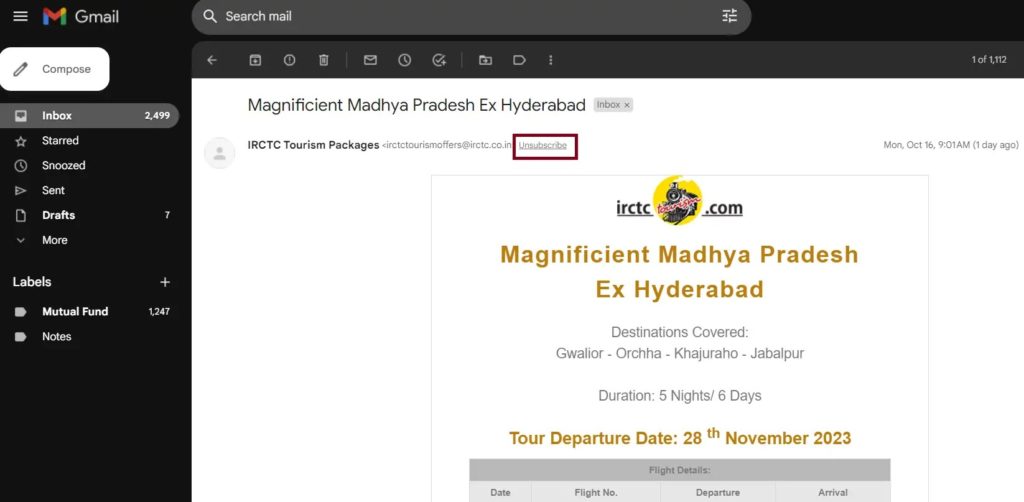The width and height of the screenshot is (1024, 502).
Task: Click the 'Date' table header
Action: (x=500, y=493)
